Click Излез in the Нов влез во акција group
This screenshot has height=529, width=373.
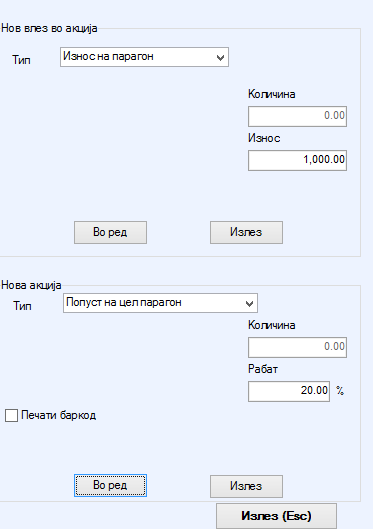point(246,232)
